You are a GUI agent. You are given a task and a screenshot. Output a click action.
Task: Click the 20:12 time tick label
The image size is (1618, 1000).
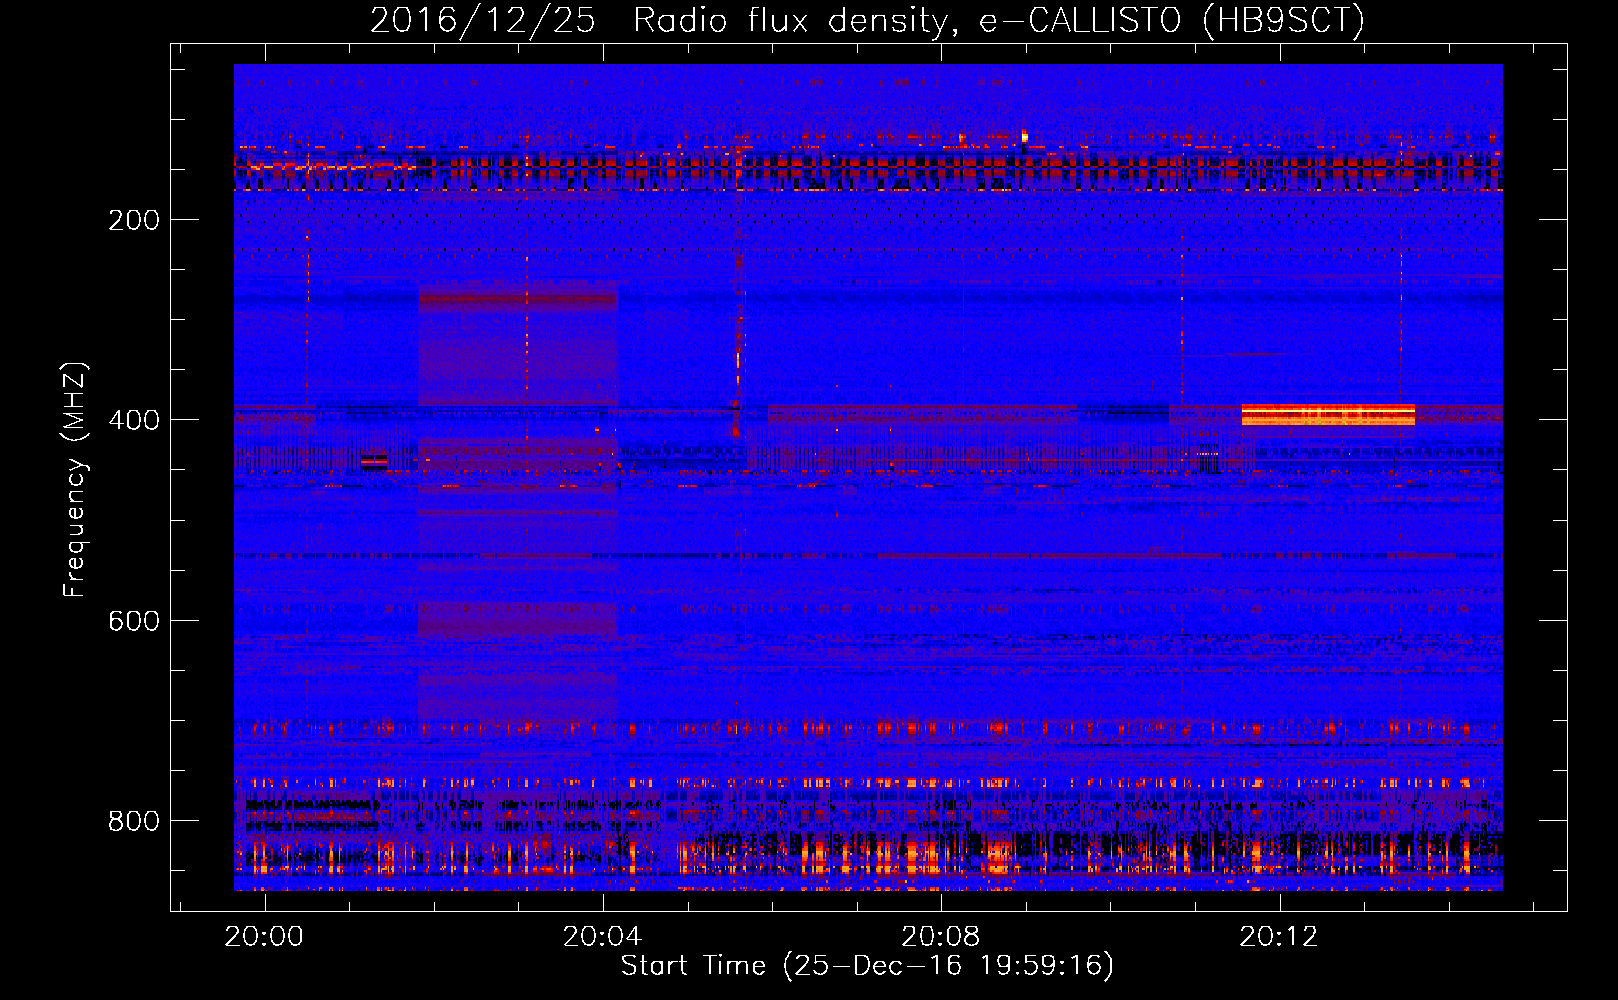coord(1278,937)
